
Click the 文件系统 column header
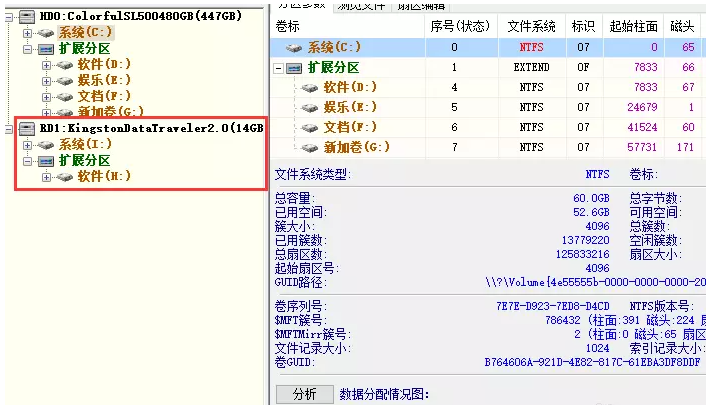click(532, 26)
